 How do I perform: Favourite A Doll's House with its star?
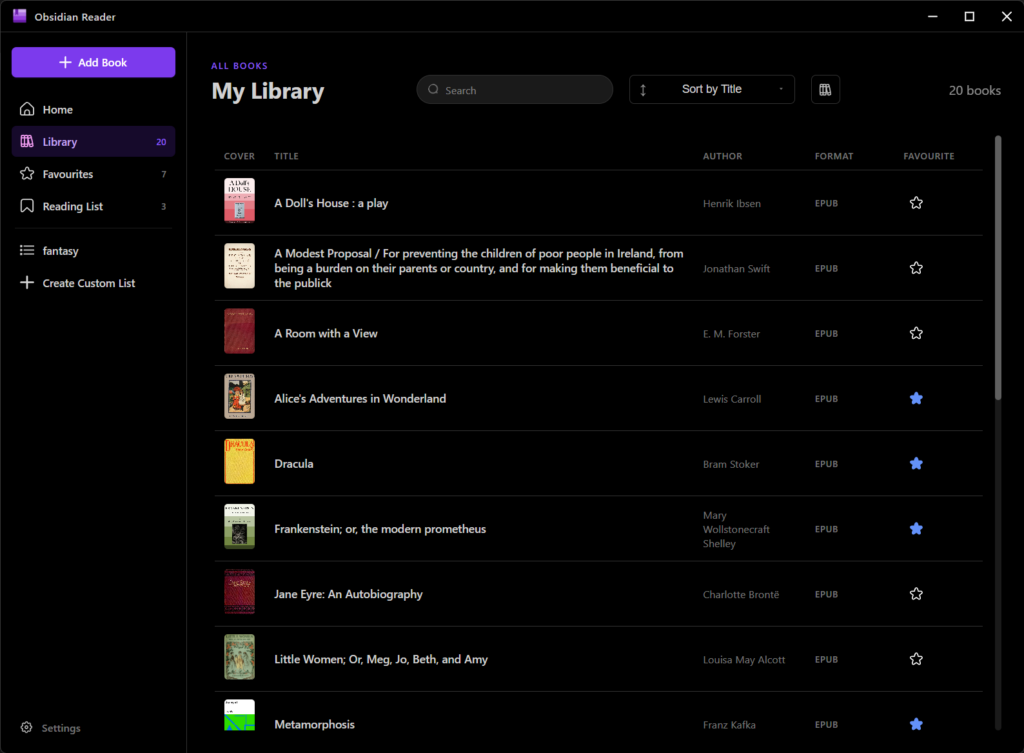point(916,202)
